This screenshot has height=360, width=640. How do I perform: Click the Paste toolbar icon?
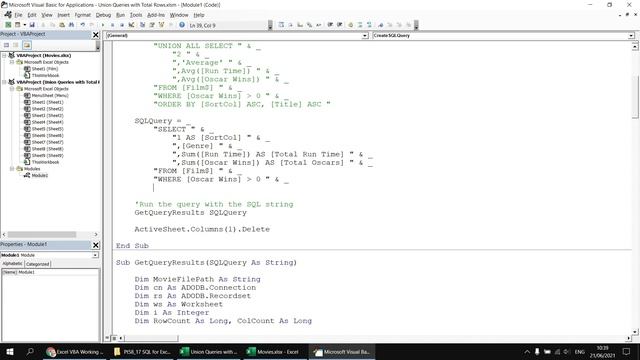click(62, 25)
